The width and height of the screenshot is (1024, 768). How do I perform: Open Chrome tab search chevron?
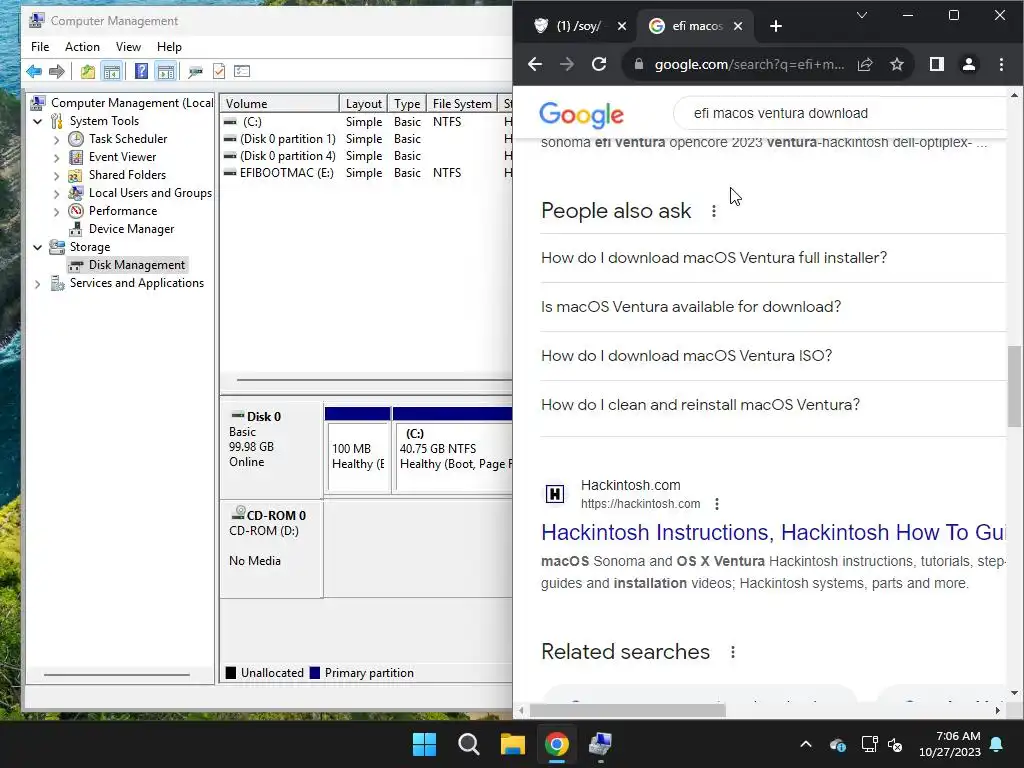coord(862,15)
